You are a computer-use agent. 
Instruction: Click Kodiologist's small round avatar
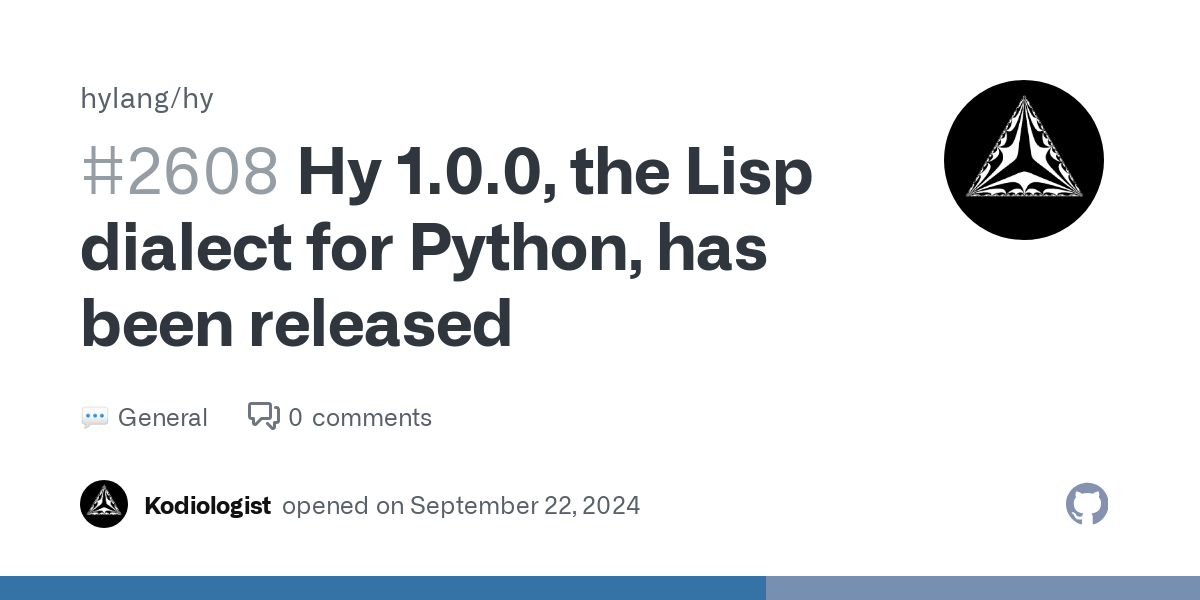[x=104, y=504]
